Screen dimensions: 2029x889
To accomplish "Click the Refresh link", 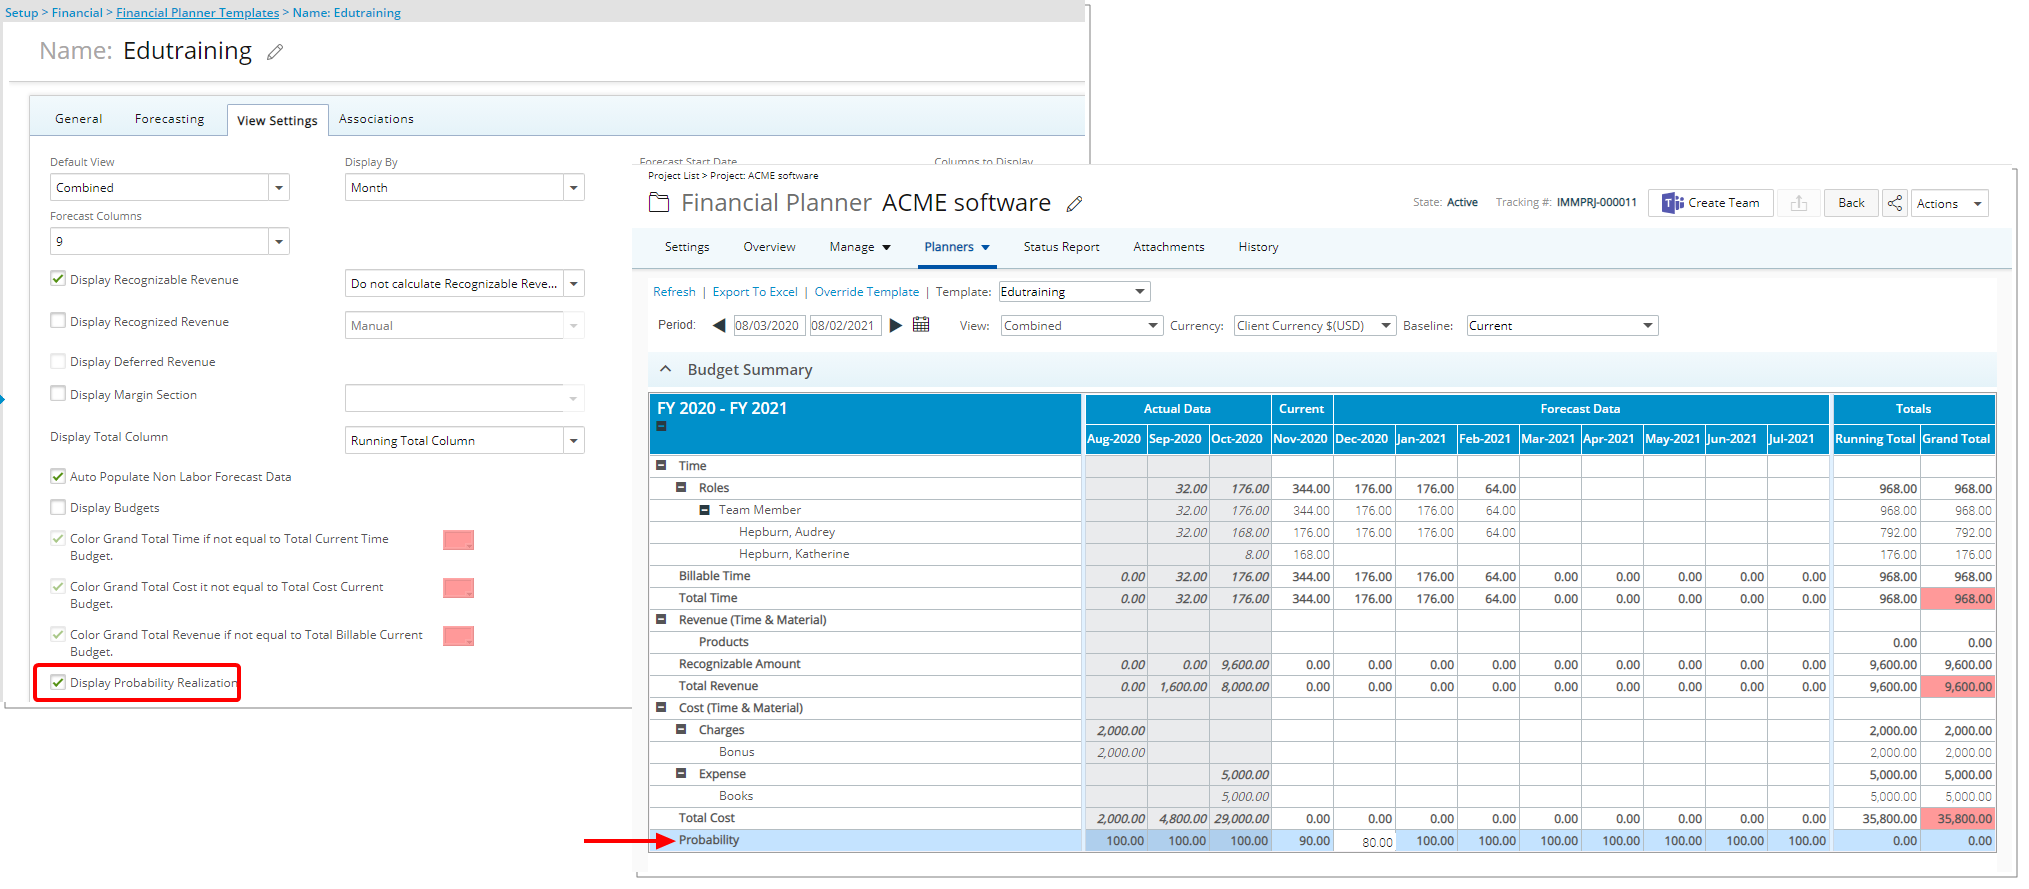I will click(x=674, y=292).
